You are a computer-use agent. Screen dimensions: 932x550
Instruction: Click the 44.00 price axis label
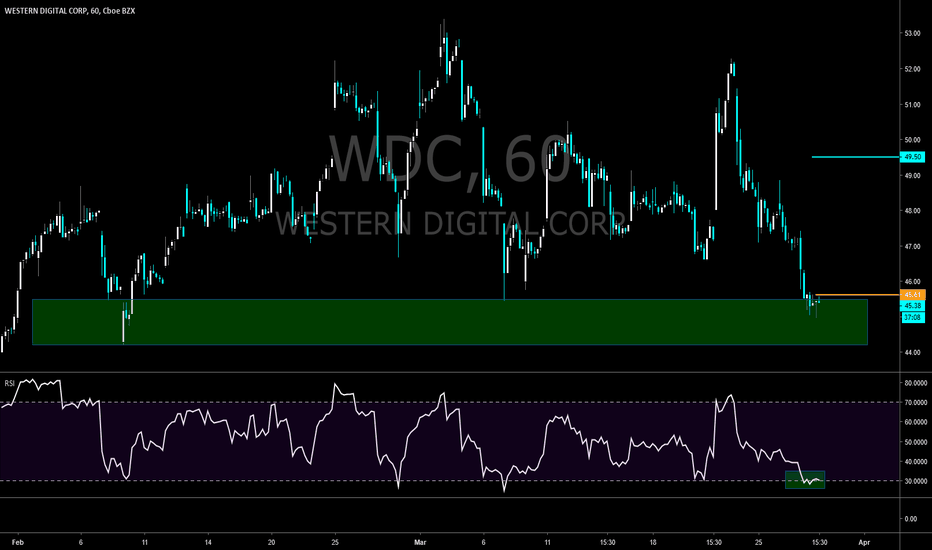pyautogui.click(x=912, y=352)
